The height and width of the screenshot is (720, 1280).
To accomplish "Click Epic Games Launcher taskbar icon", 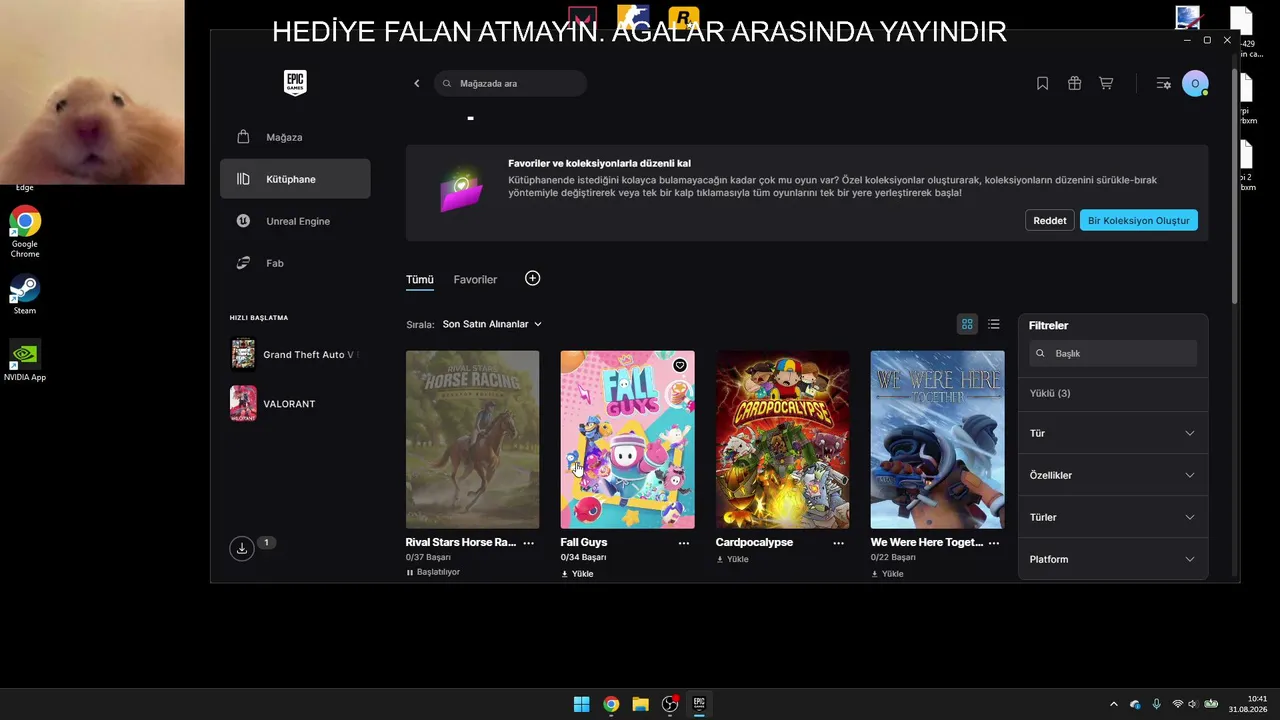I will tap(699, 704).
